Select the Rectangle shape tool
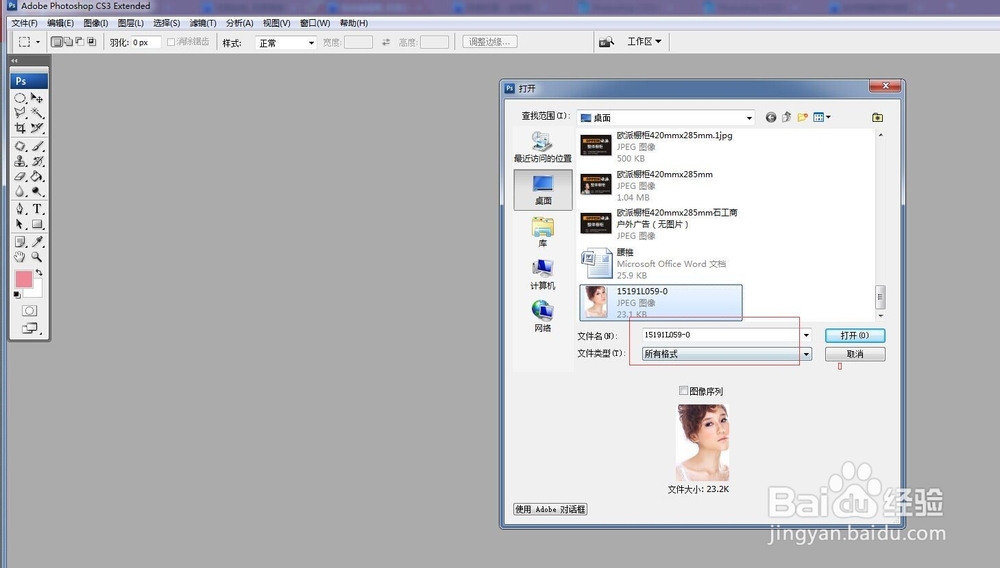The height and width of the screenshot is (568, 1000). pyautogui.click(x=38, y=224)
